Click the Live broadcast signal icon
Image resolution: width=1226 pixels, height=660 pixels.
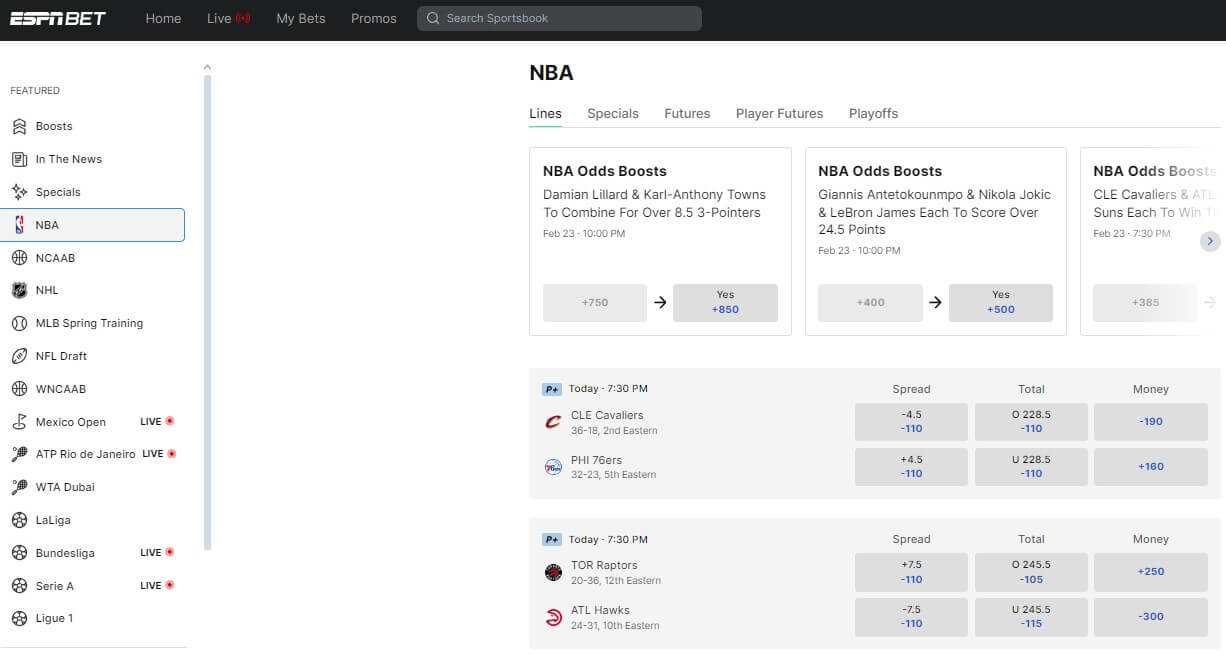243,18
